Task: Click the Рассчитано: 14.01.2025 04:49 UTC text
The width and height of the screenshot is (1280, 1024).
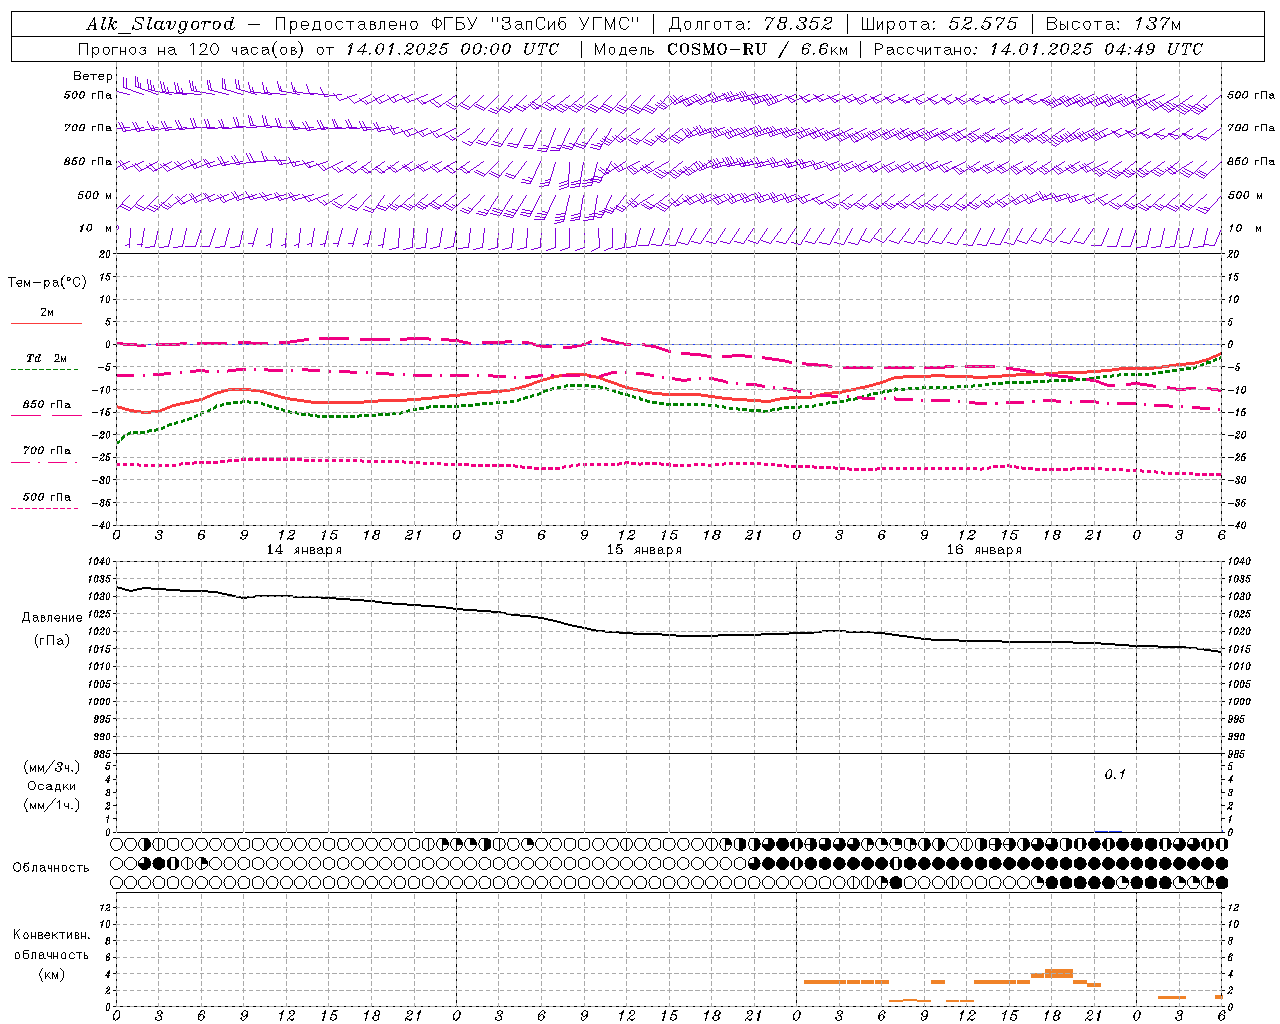Action: (1038, 49)
